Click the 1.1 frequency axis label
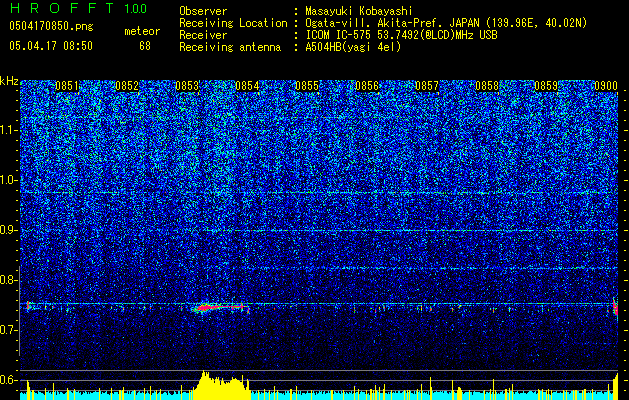The width and height of the screenshot is (629, 400). pos(8,130)
